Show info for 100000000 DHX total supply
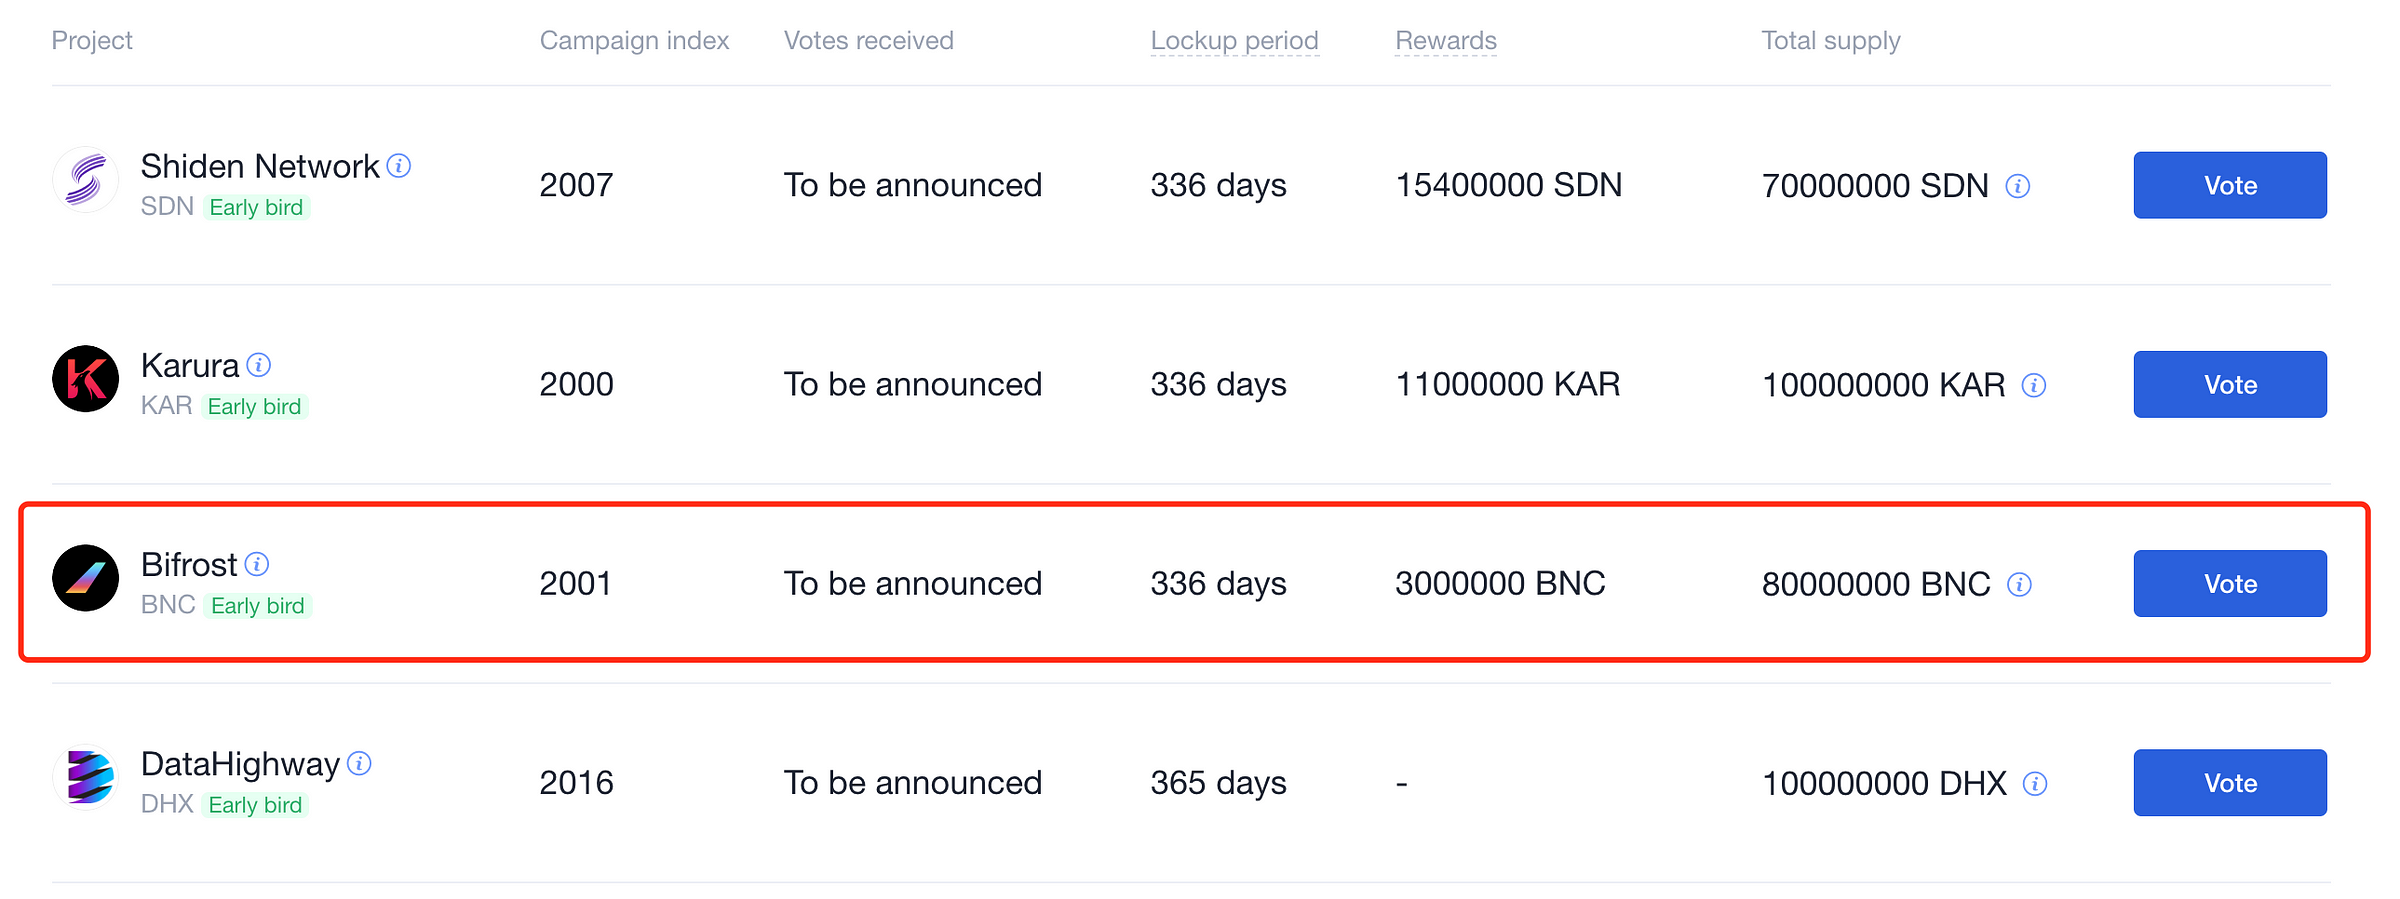 pyautogui.click(x=2035, y=783)
